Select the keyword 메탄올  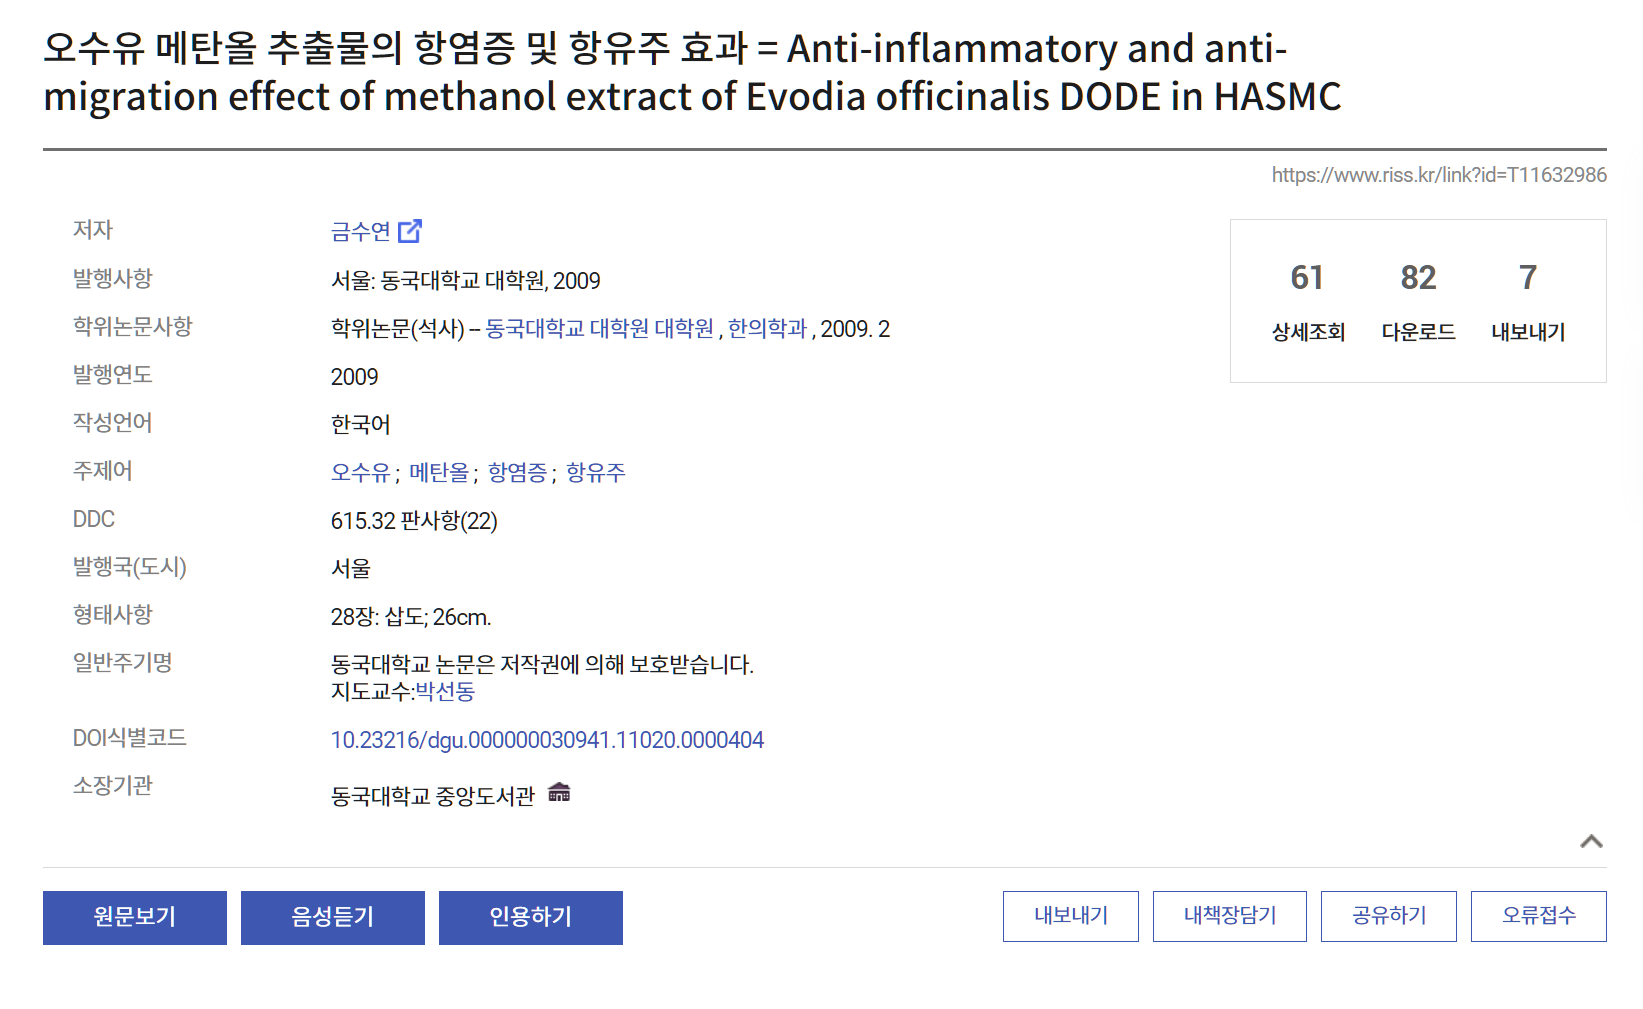[x=439, y=472]
